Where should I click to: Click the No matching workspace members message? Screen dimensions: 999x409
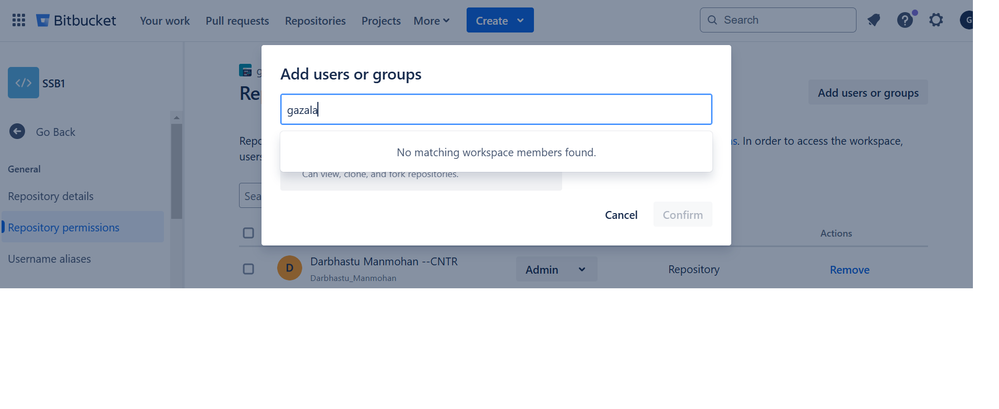click(x=496, y=152)
